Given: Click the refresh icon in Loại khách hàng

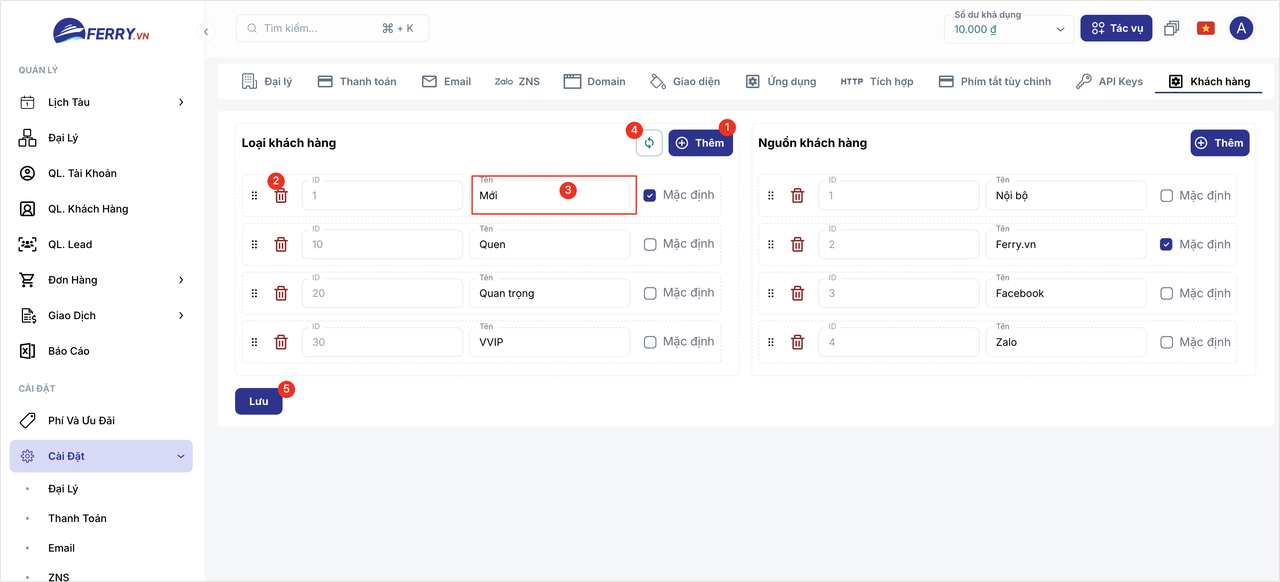Looking at the screenshot, I should click(649, 143).
